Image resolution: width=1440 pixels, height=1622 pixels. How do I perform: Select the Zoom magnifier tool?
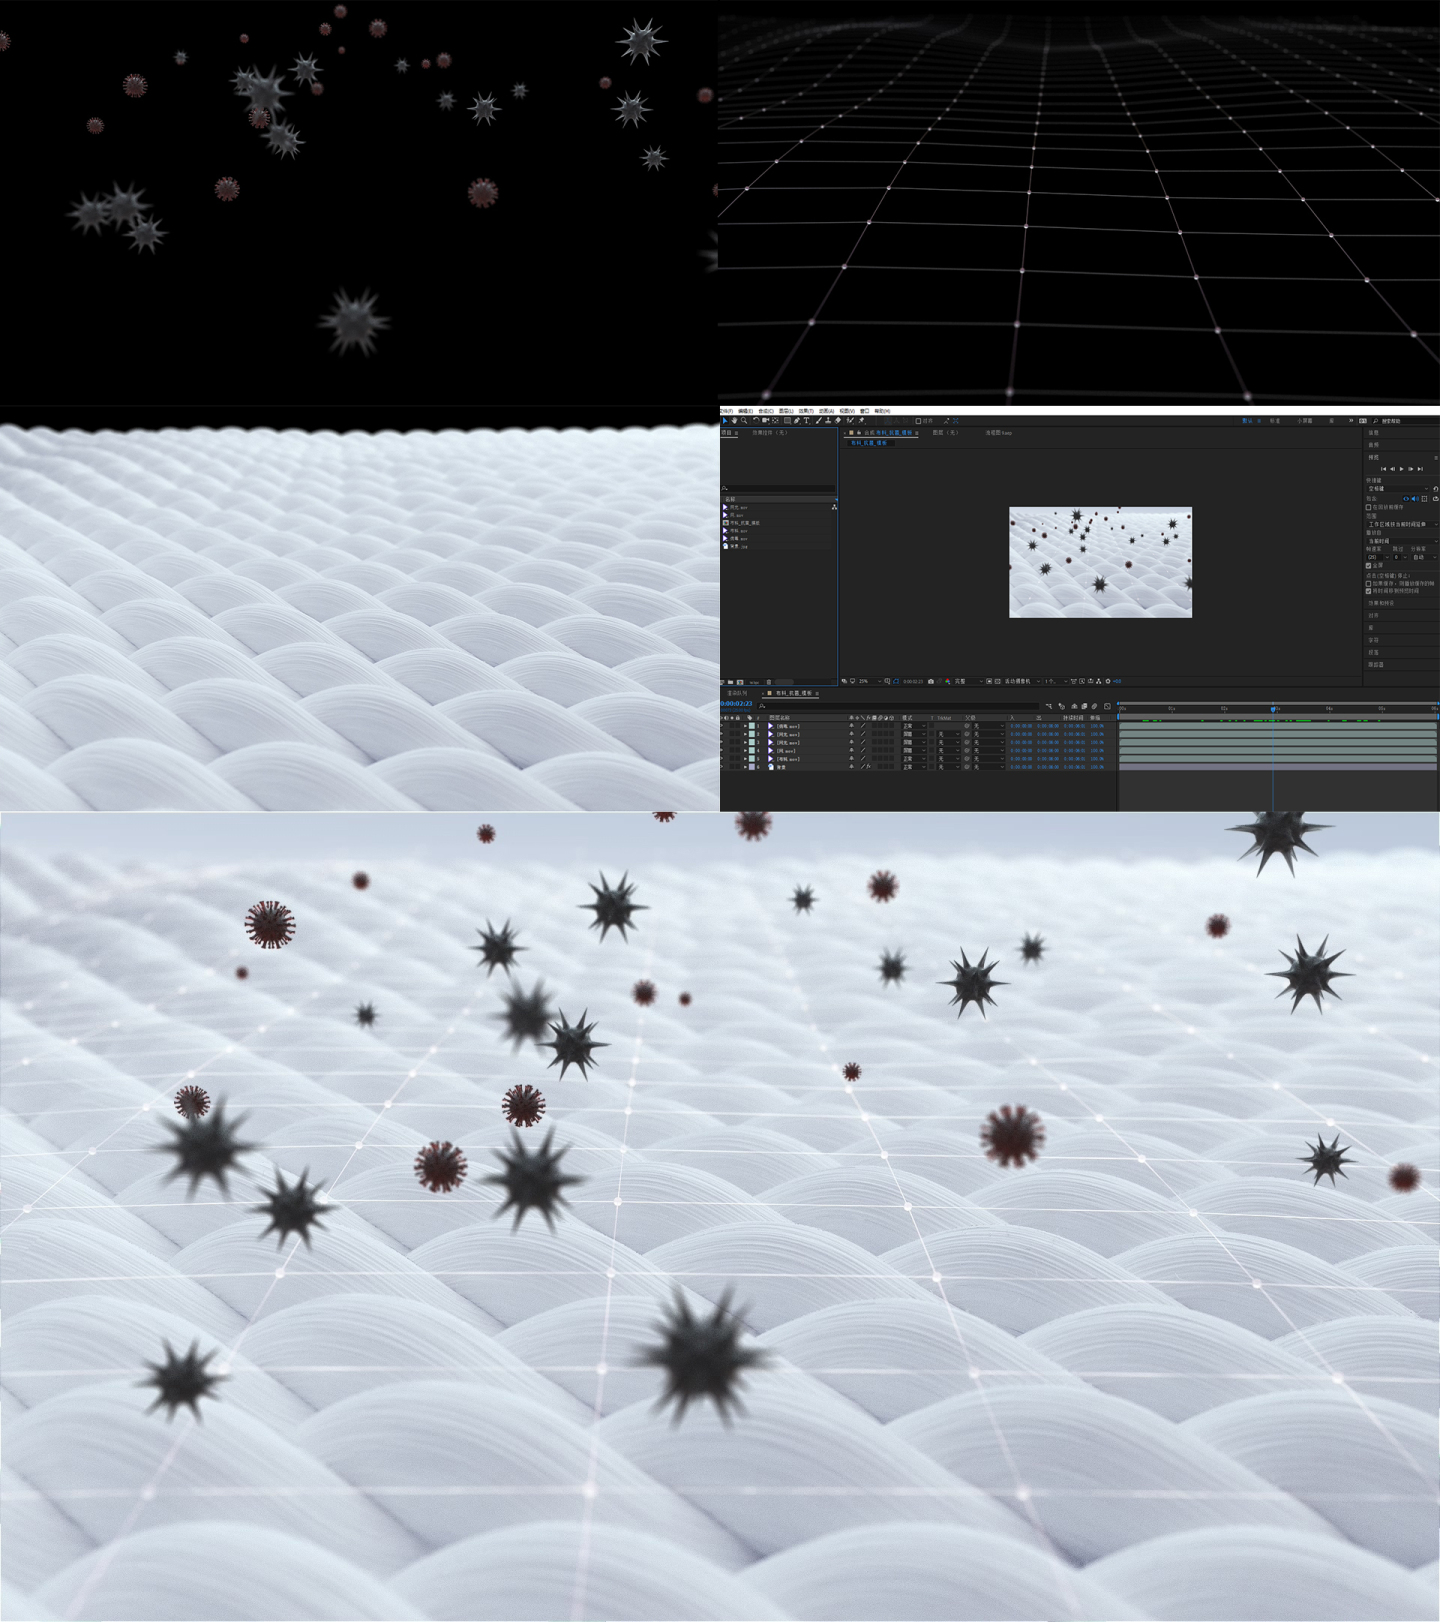click(744, 421)
